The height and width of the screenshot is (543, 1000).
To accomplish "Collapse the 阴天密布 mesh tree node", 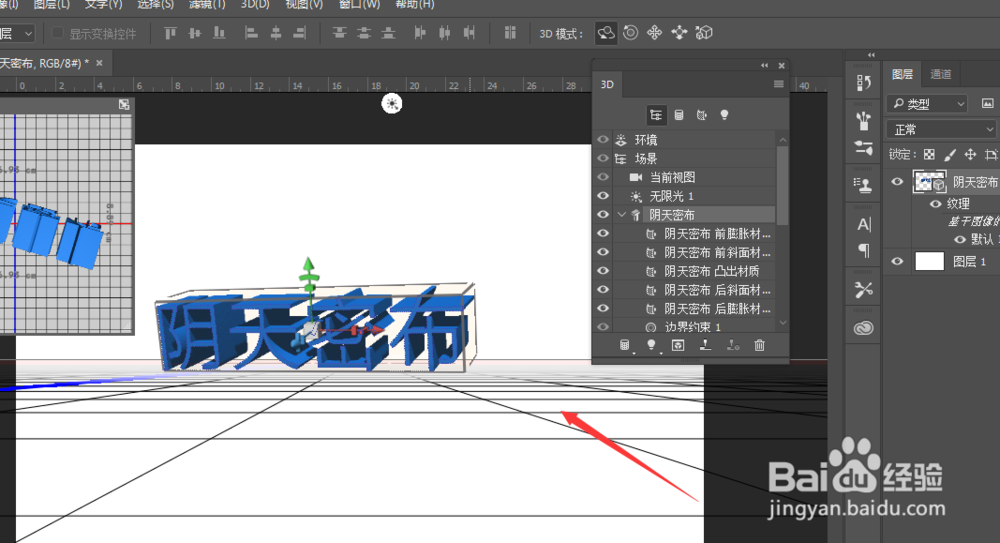I will coord(622,215).
